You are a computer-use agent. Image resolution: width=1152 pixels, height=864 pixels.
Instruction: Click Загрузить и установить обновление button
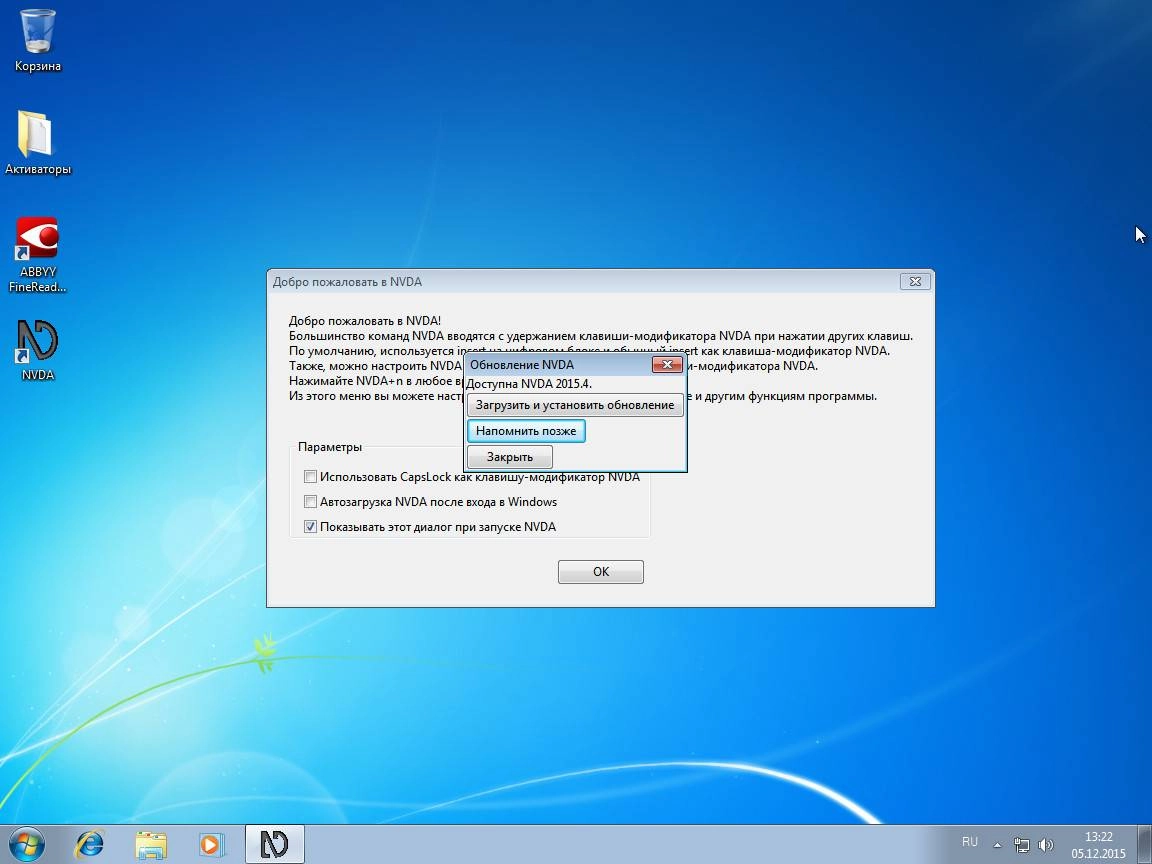[x=575, y=405]
